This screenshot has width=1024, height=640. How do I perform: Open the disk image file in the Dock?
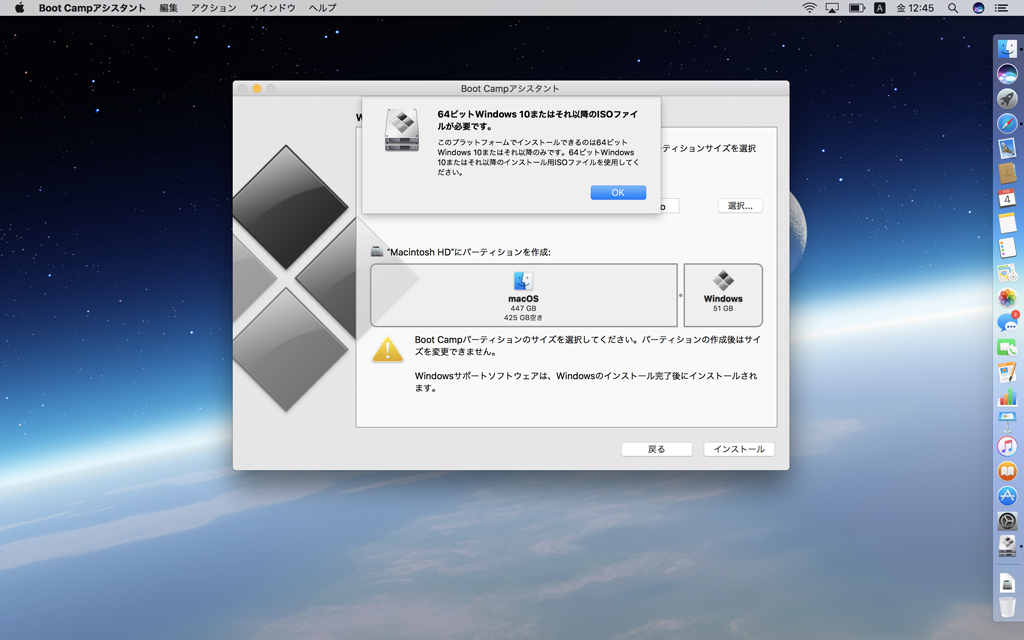1007,582
